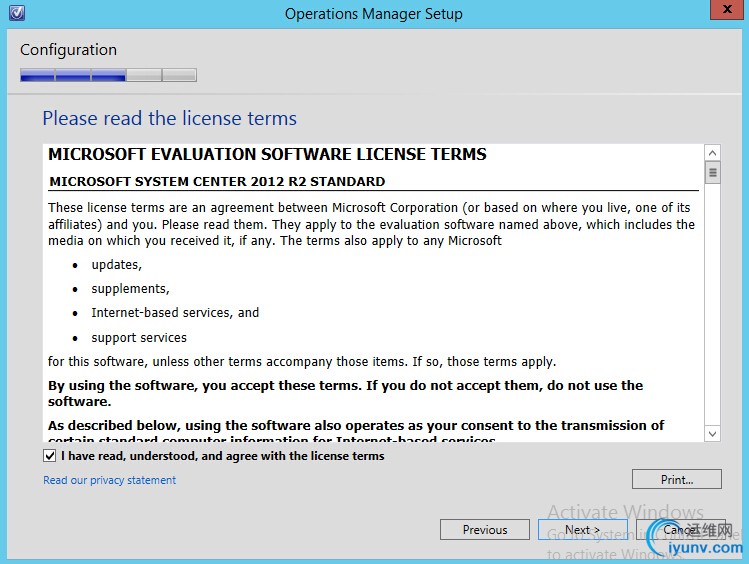Click the "supplements," bullet item
The width and height of the screenshot is (749, 564).
pos(130,289)
